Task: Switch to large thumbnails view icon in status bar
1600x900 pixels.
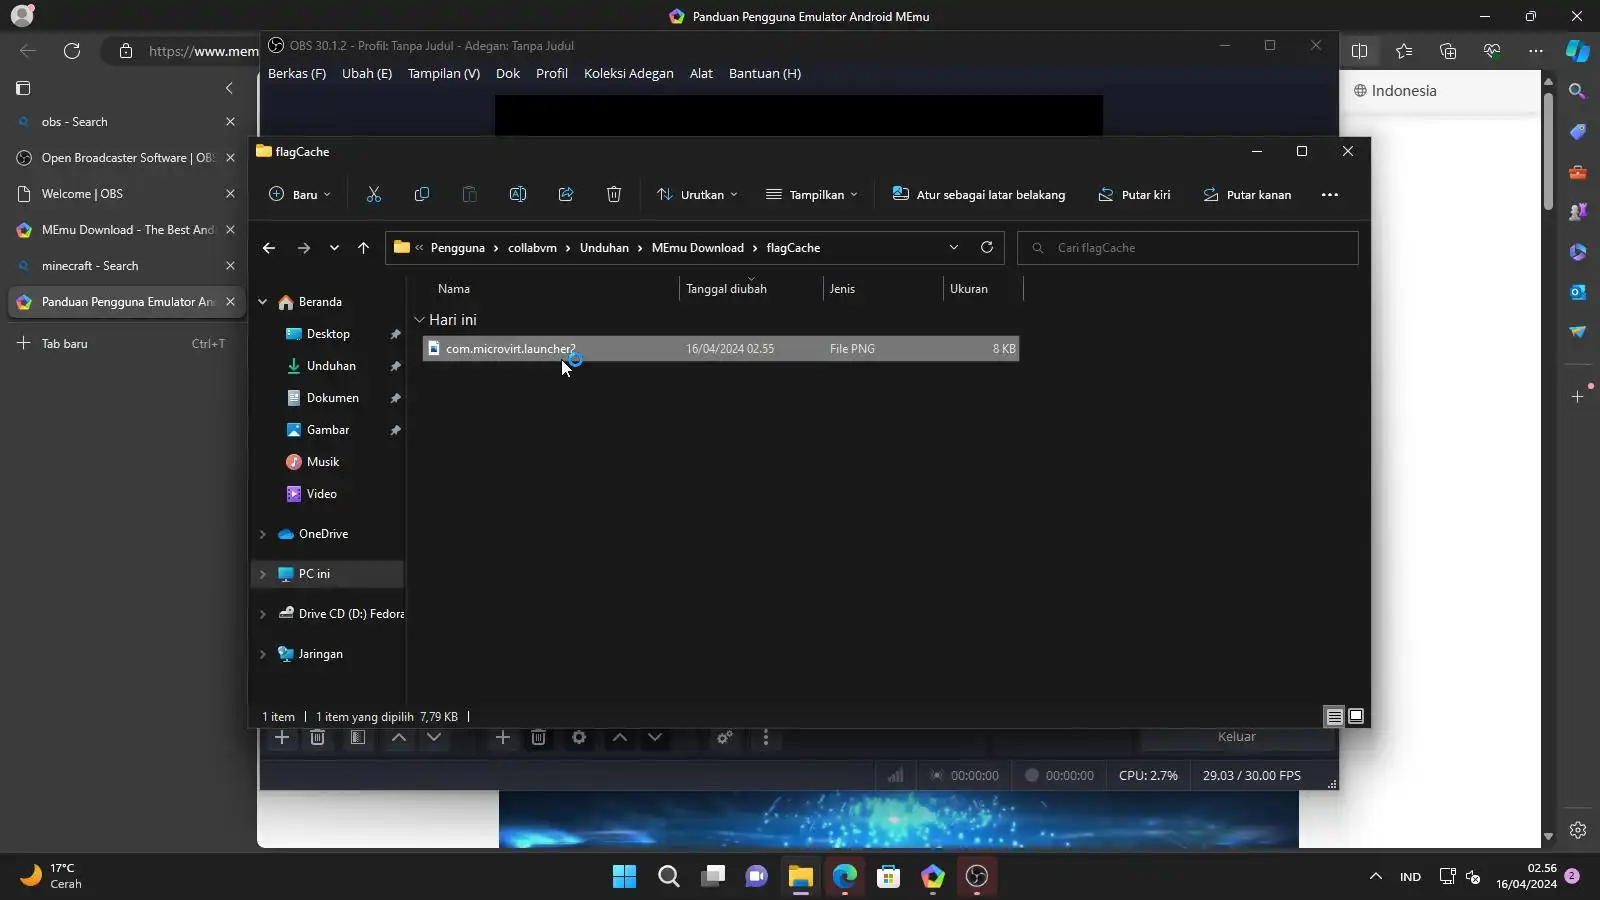Action: coord(1356,717)
